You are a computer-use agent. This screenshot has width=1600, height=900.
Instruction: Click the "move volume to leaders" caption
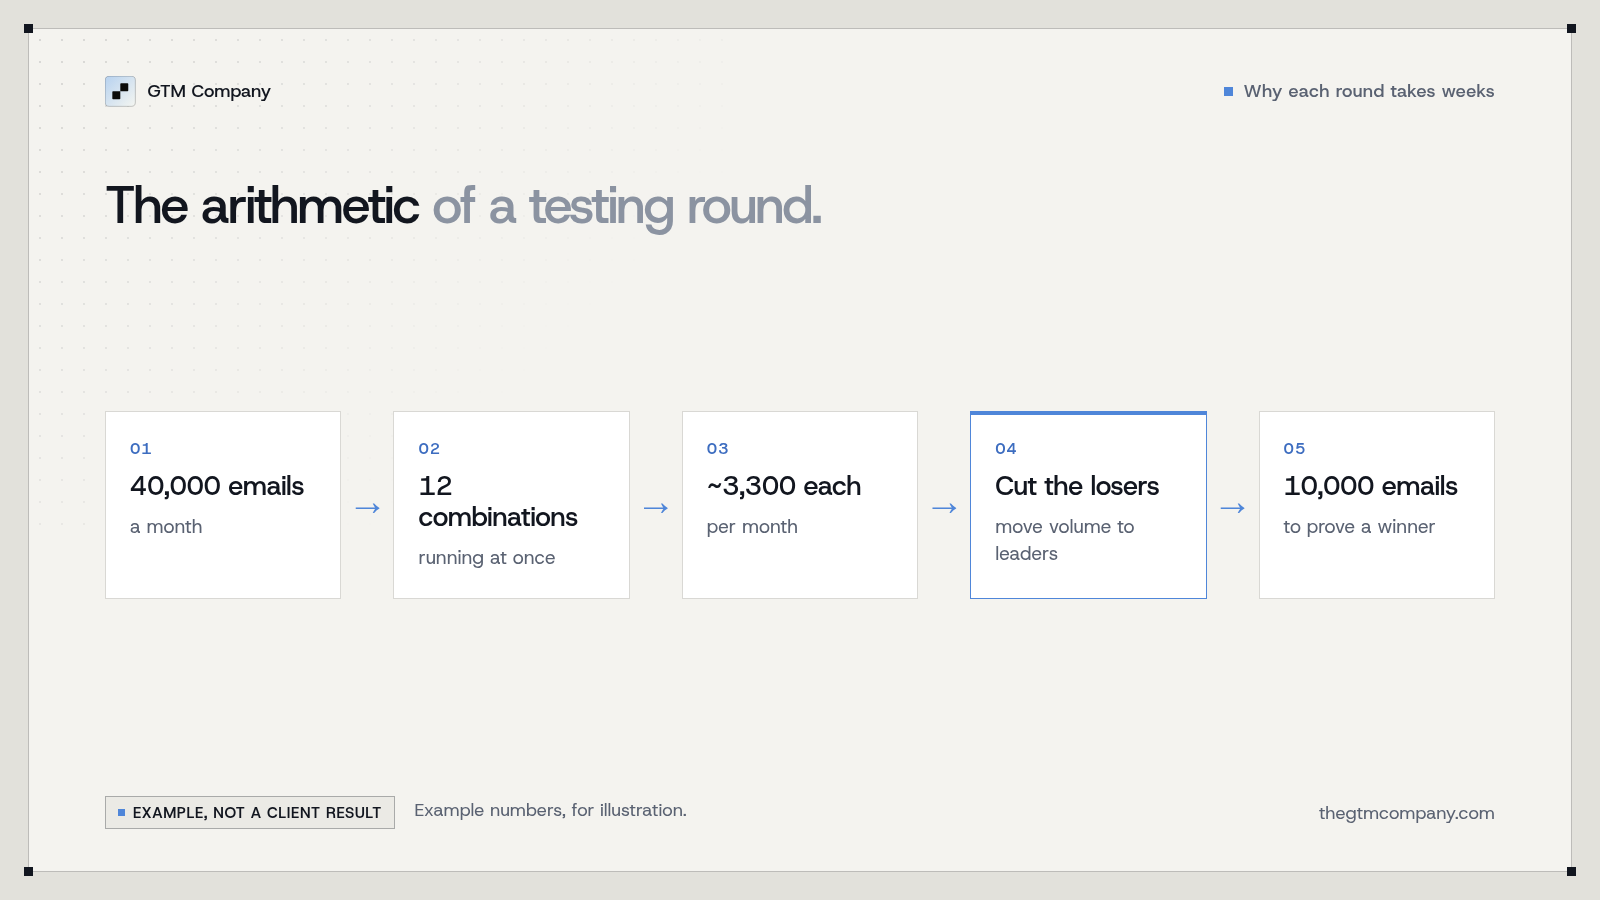pyautogui.click(x=1065, y=540)
